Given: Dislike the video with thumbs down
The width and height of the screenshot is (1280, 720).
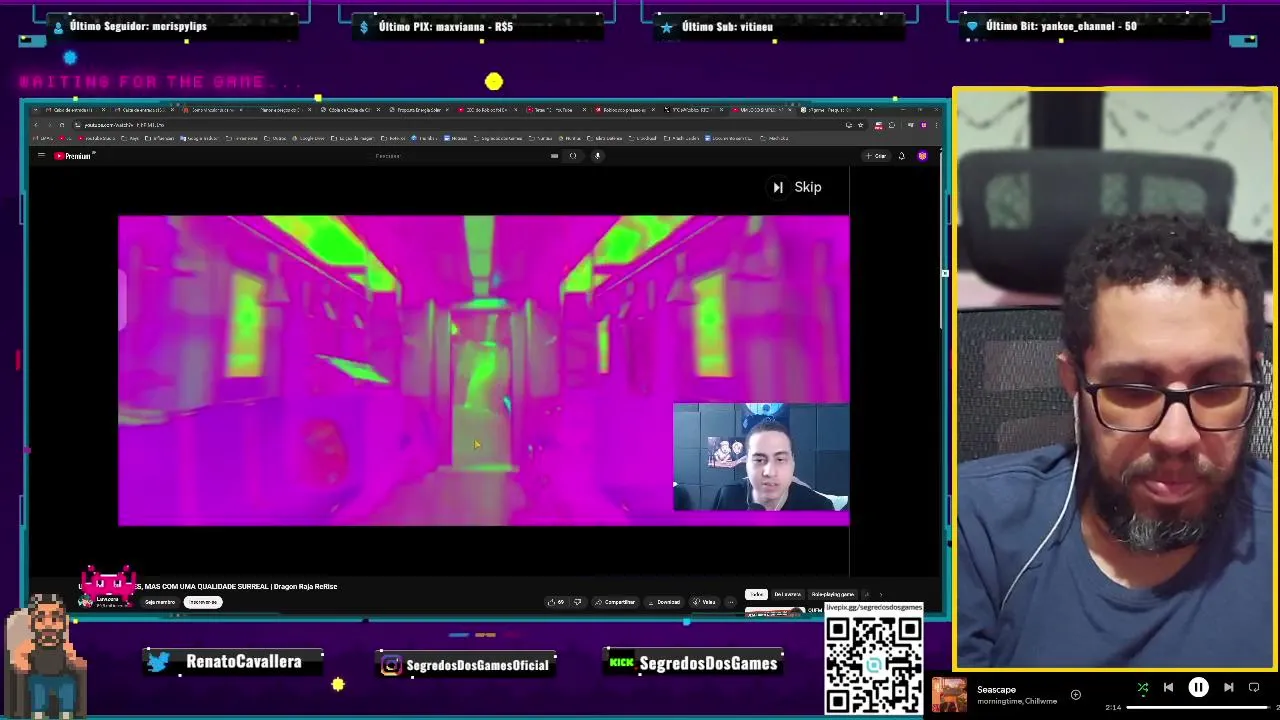Looking at the screenshot, I should [x=577, y=602].
